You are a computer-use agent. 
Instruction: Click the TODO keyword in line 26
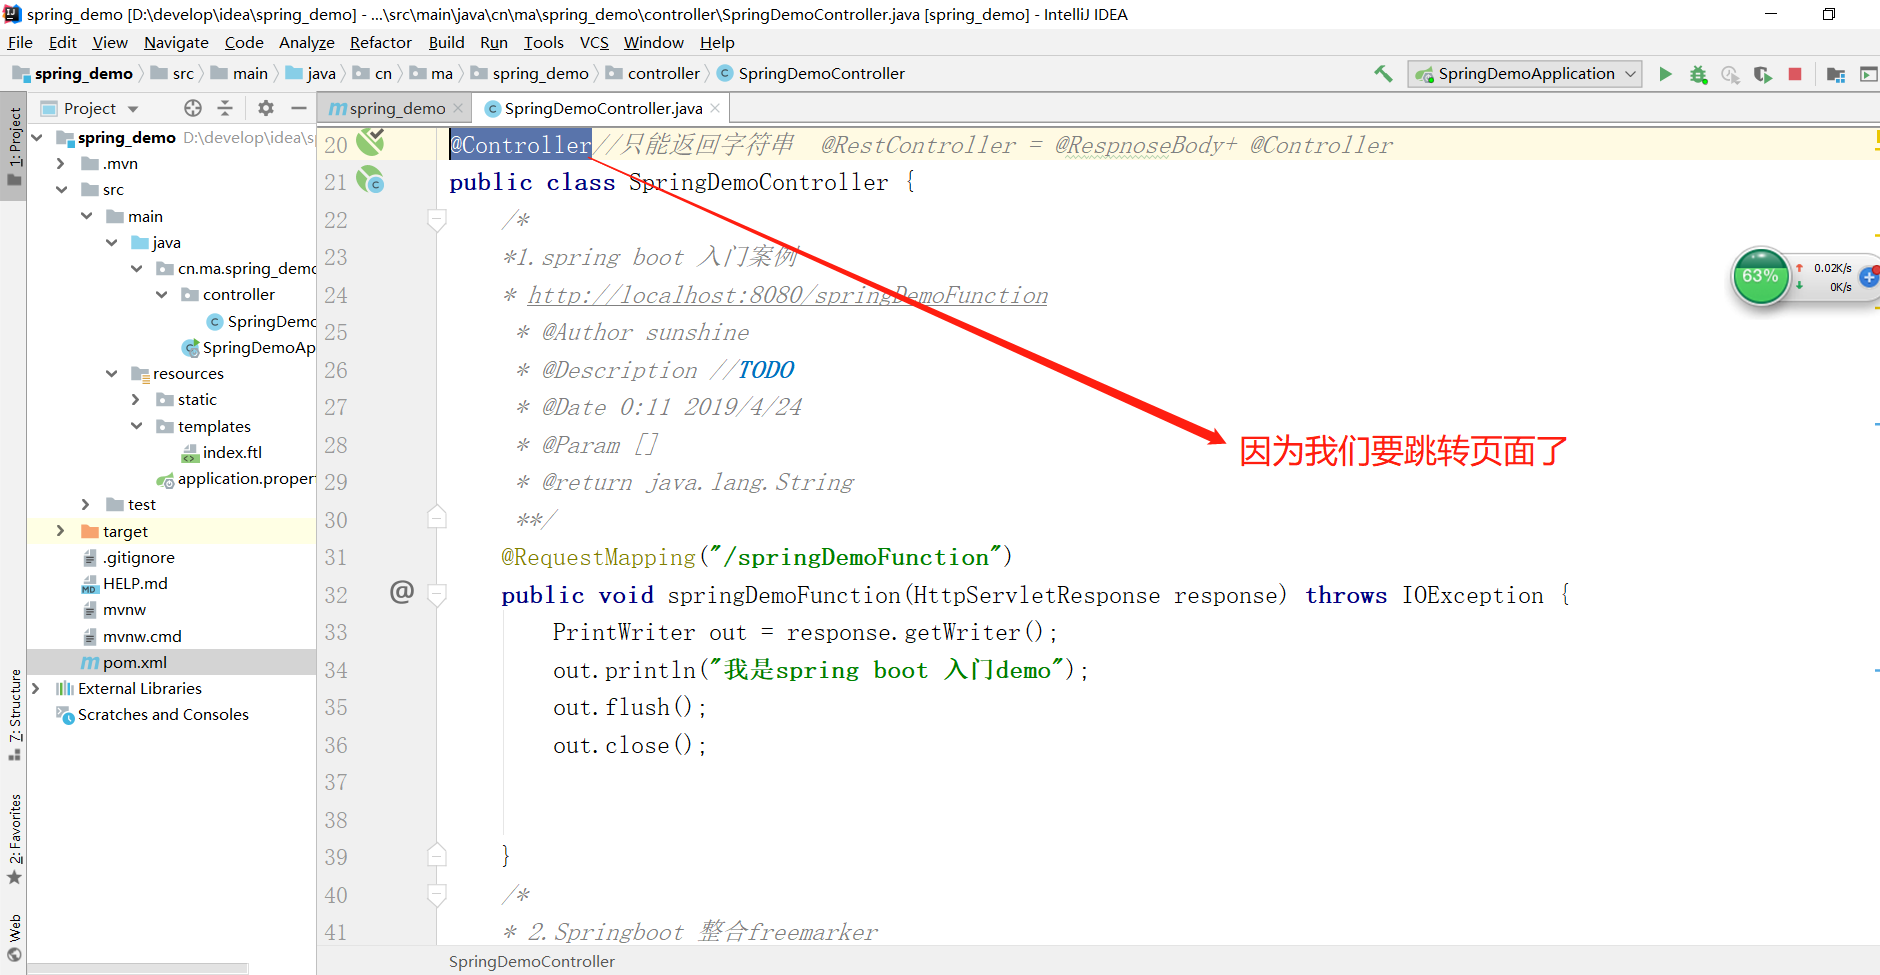click(x=766, y=371)
